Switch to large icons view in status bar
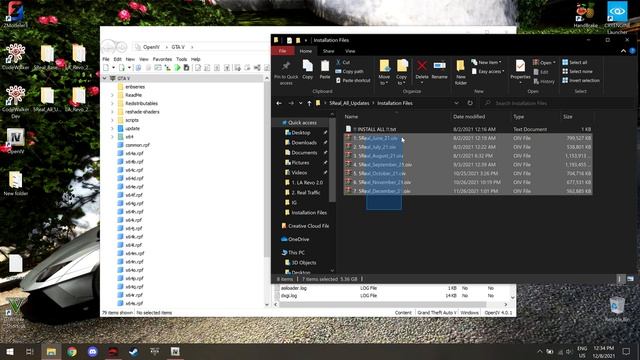This screenshot has width=640, height=360. [631, 279]
